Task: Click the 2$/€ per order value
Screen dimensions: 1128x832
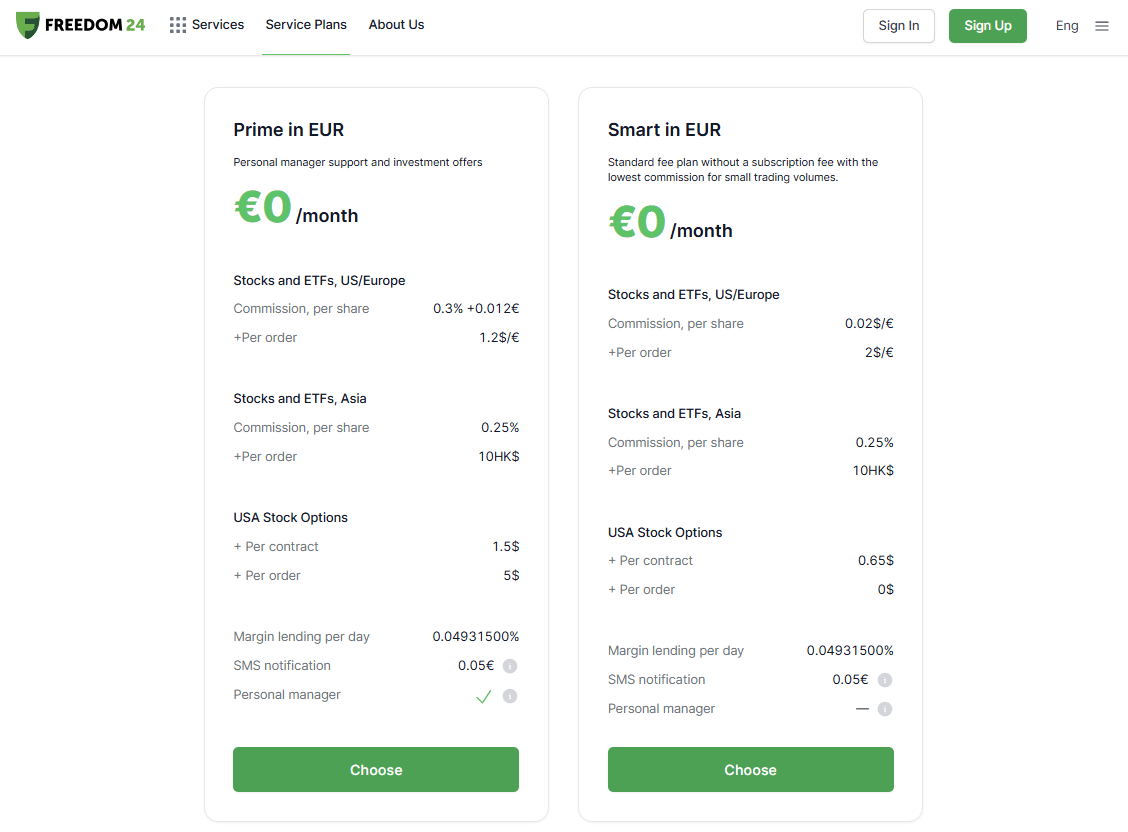Action: coord(879,352)
